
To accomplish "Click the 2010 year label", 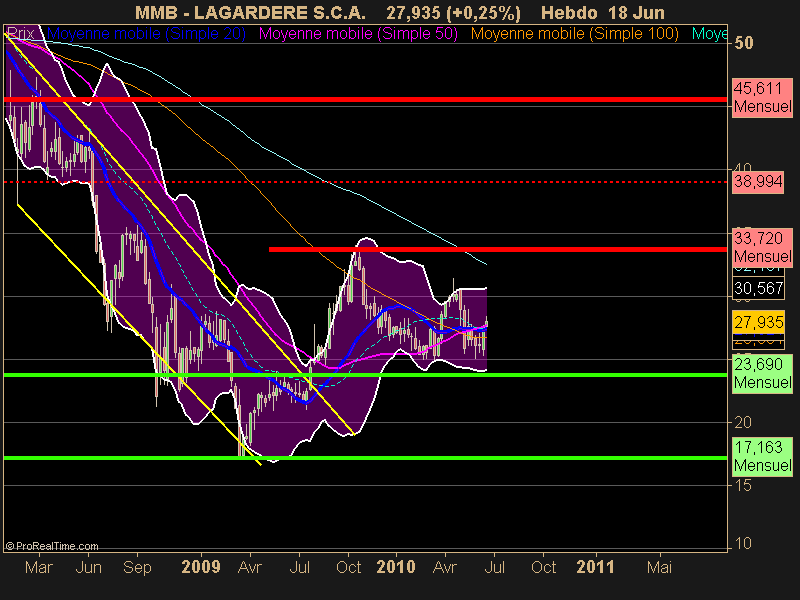I will pyautogui.click(x=396, y=567).
